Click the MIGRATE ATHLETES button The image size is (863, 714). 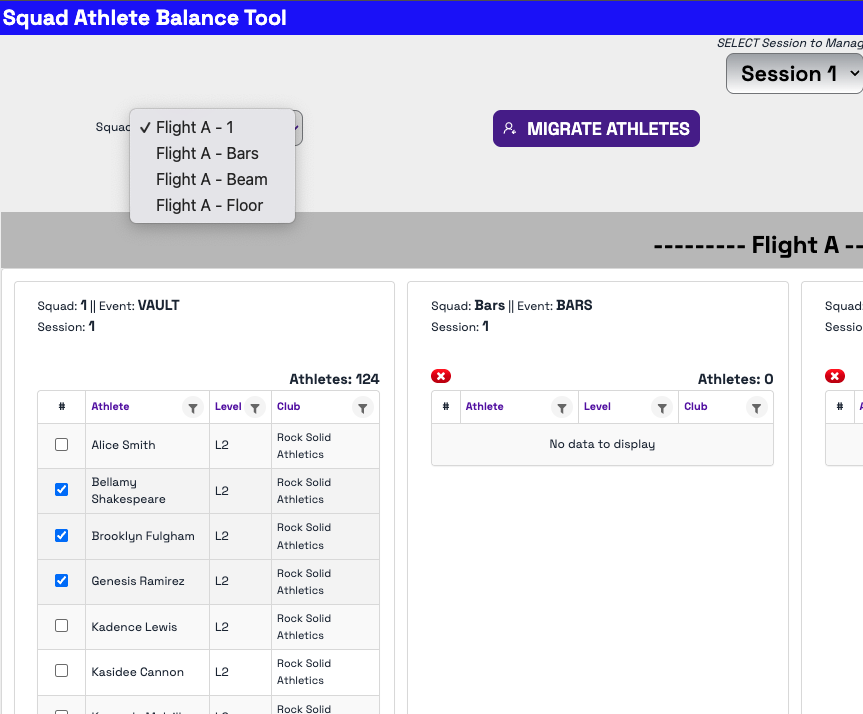(x=596, y=128)
